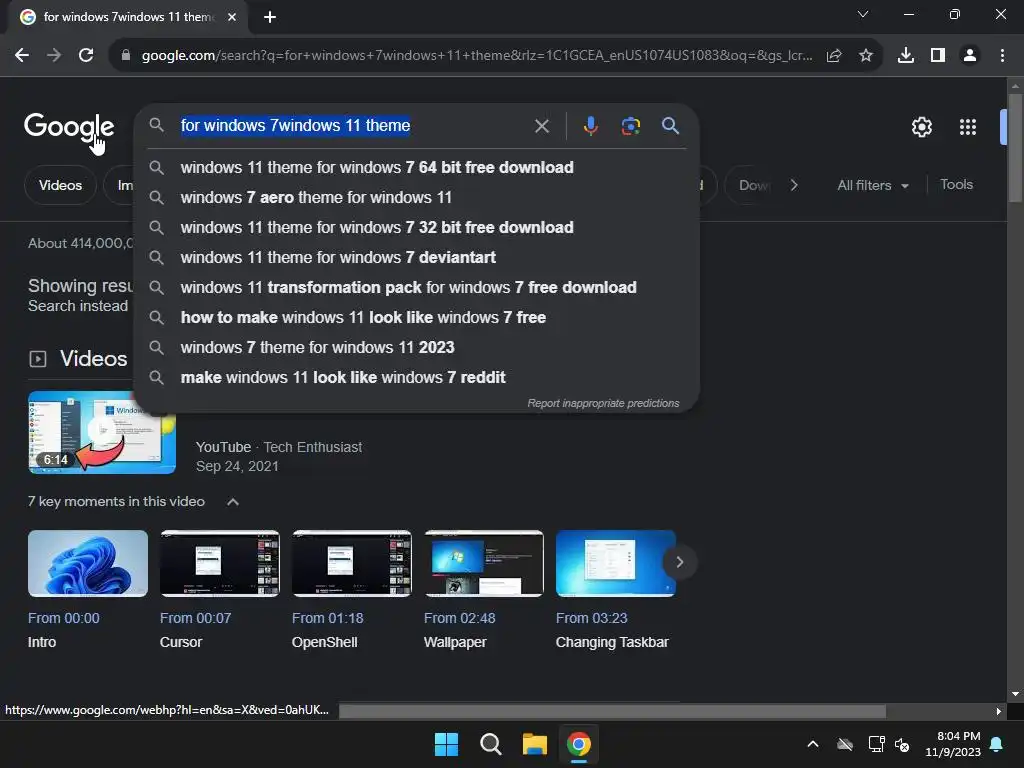
Task: Select suggestion ending in 'reddit'
Action: (x=417, y=377)
